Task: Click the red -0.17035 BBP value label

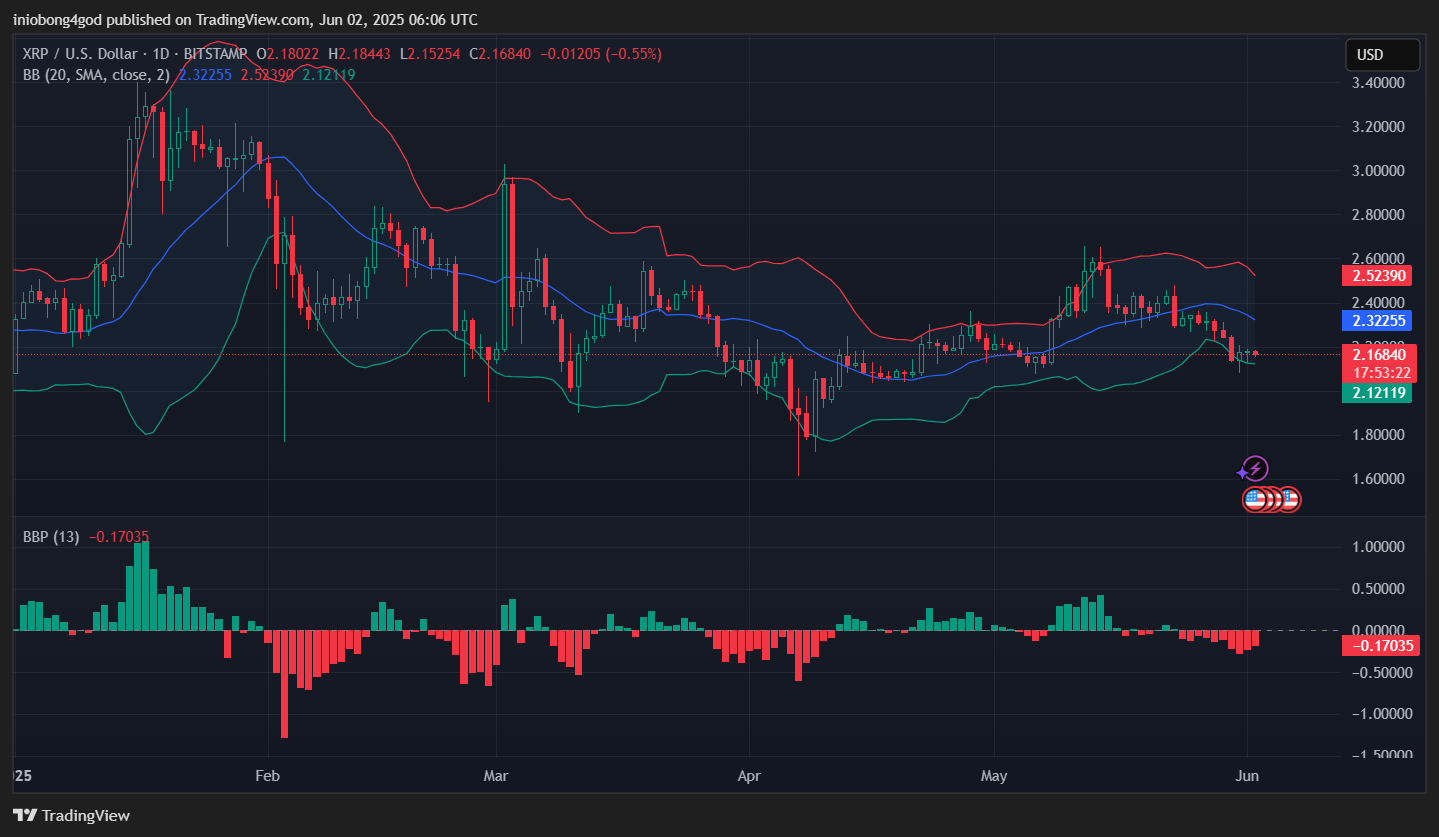Action: coord(1381,646)
